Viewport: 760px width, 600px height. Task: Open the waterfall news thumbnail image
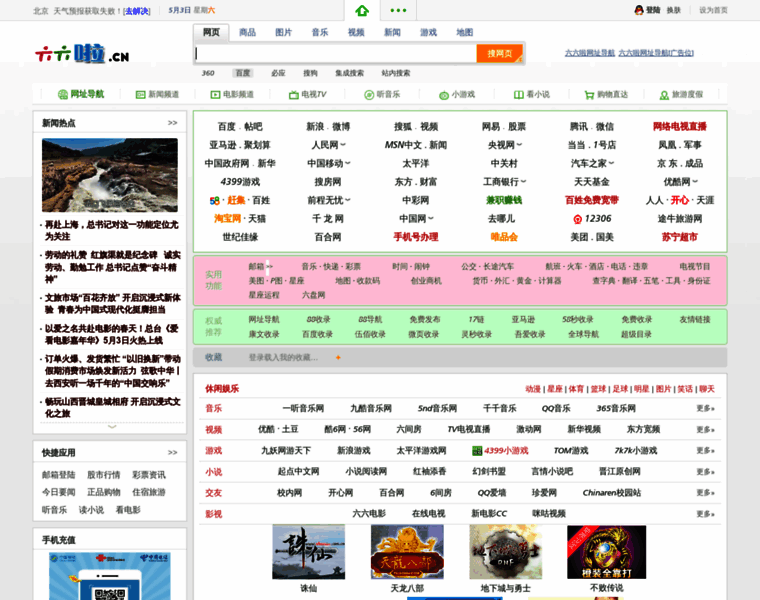[110, 175]
